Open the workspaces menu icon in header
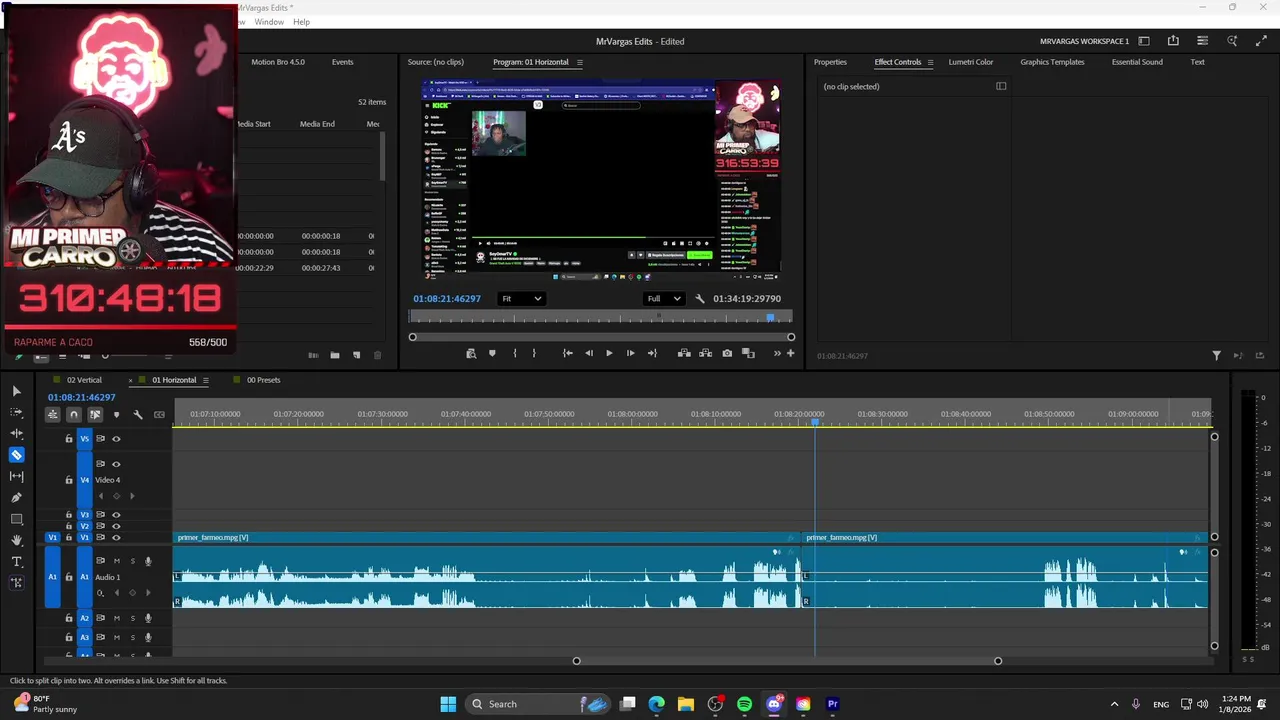Image resolution: width=1280 pixels, height=720 pixels. pyautogui.click(x=1144, y=41)
